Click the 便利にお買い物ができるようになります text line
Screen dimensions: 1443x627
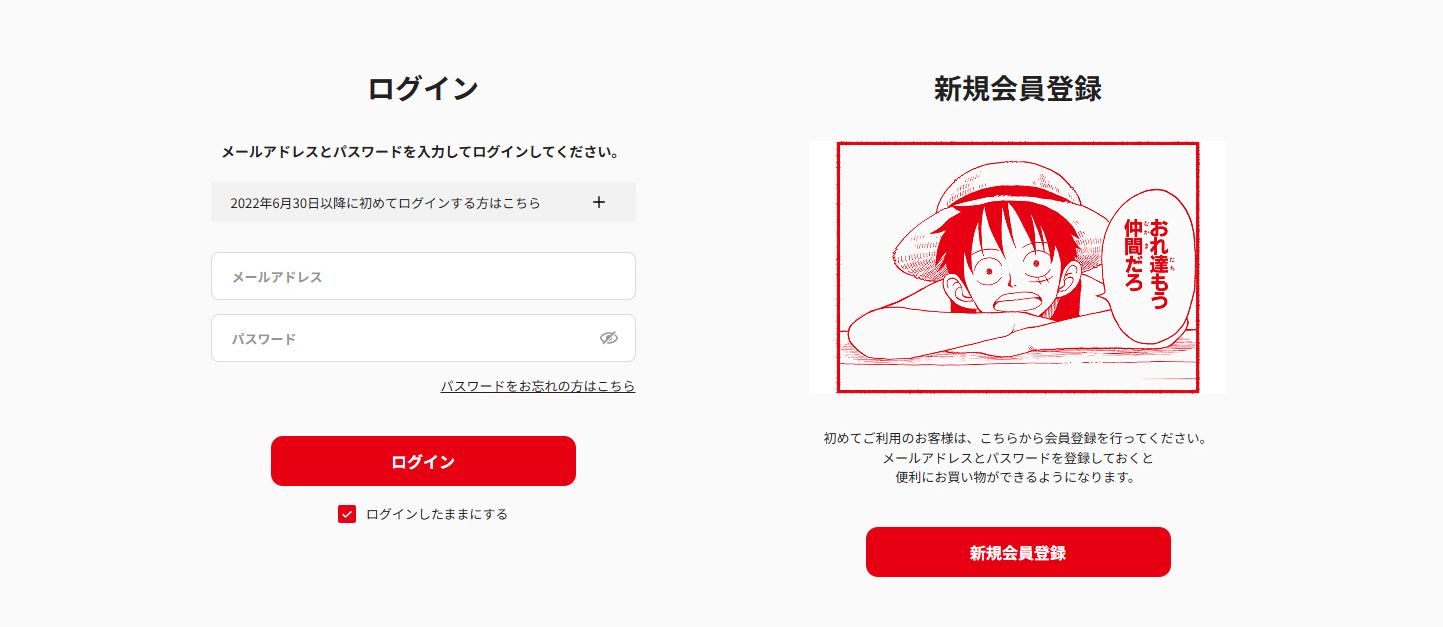coord(1018,477)
